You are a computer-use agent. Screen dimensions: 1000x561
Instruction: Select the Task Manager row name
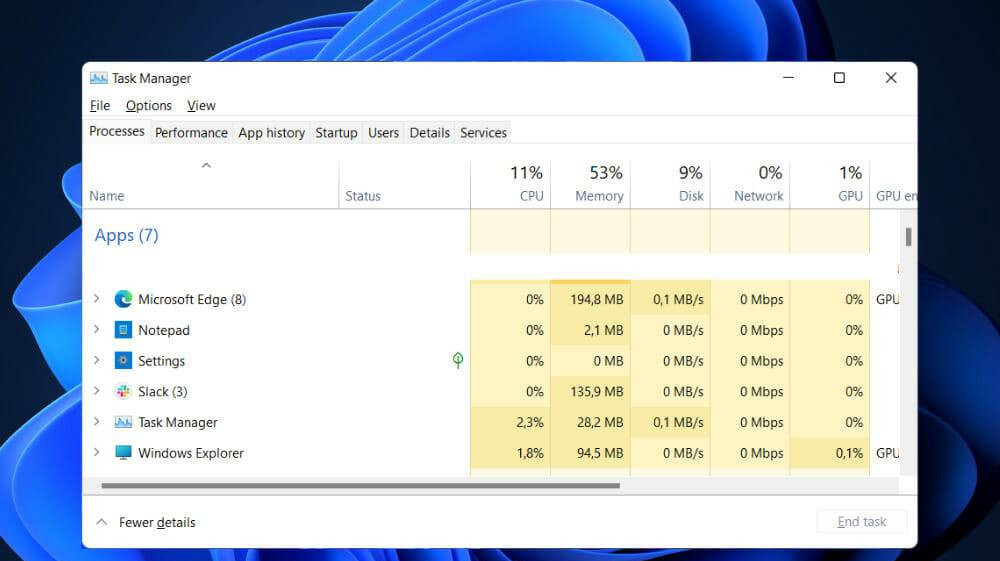coord(178,422)
